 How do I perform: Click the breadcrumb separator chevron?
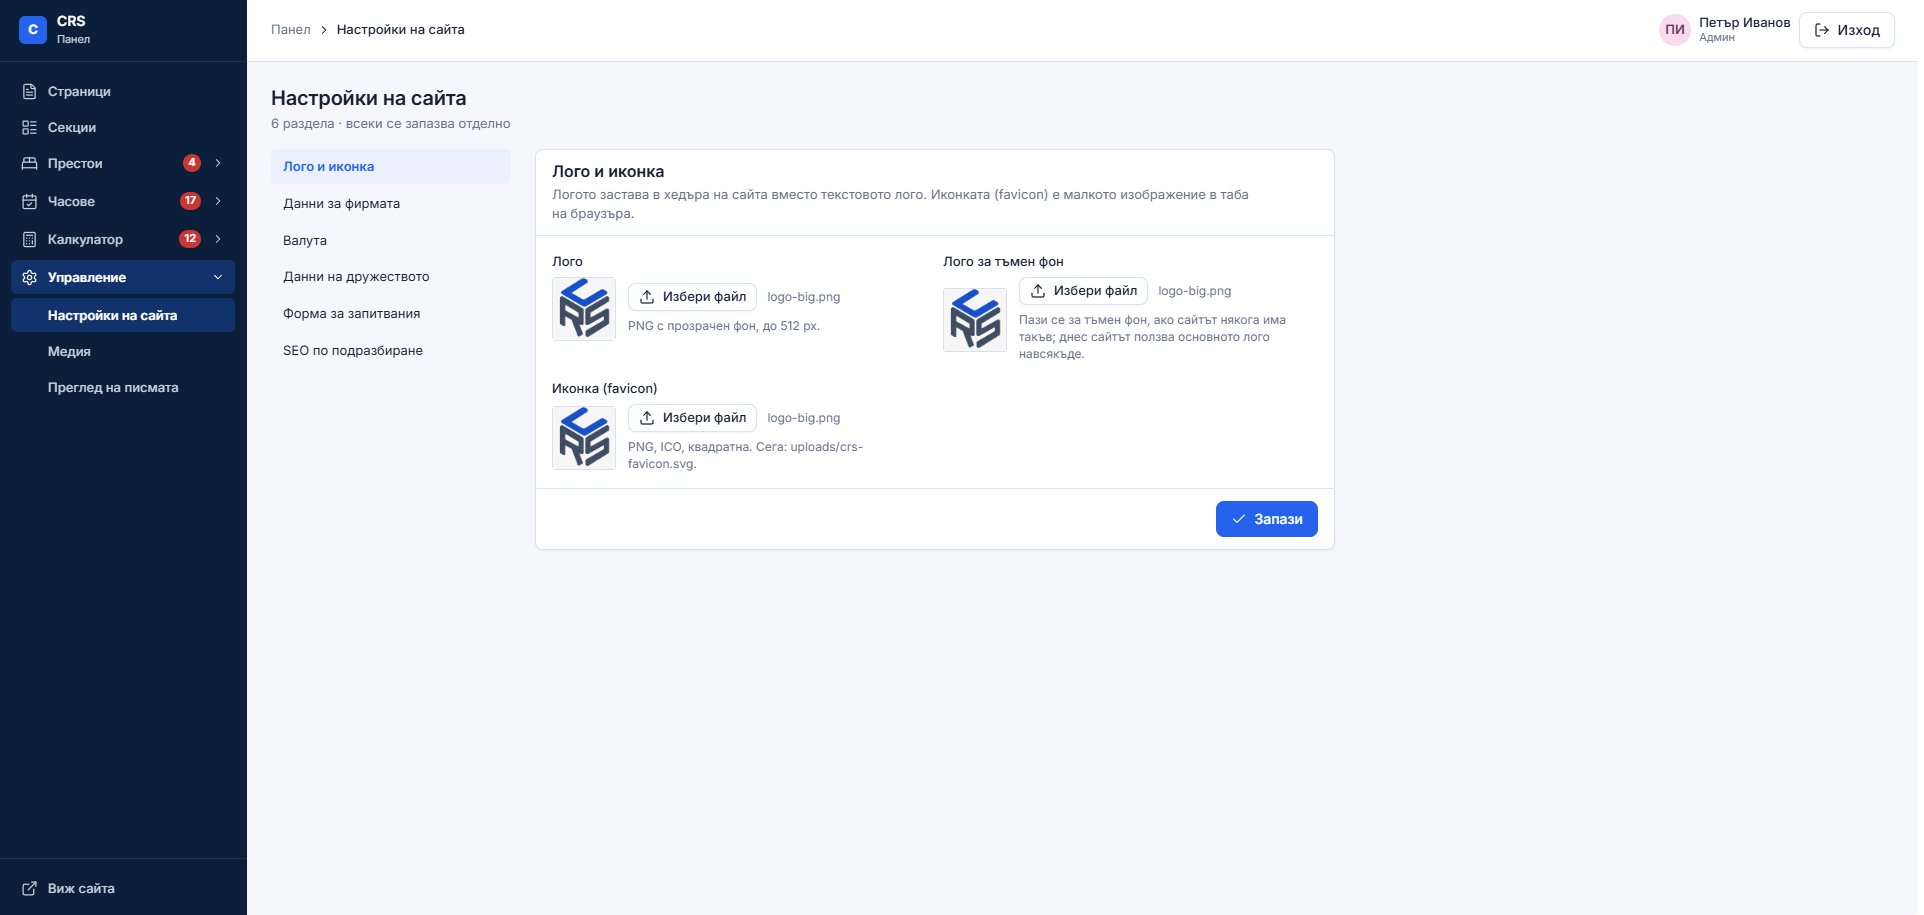324,30
